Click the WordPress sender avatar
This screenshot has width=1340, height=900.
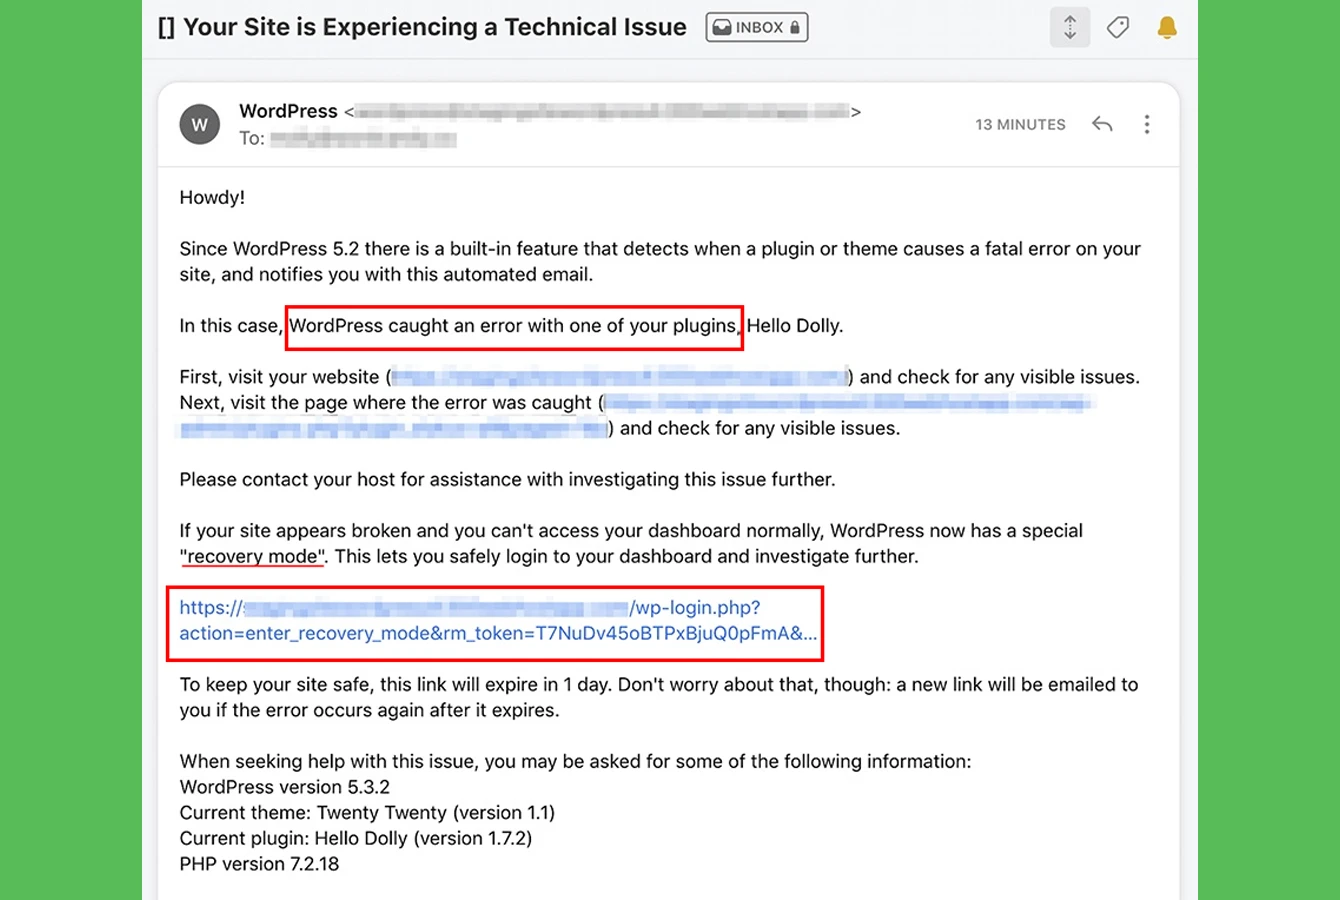(x=200, y=125)
